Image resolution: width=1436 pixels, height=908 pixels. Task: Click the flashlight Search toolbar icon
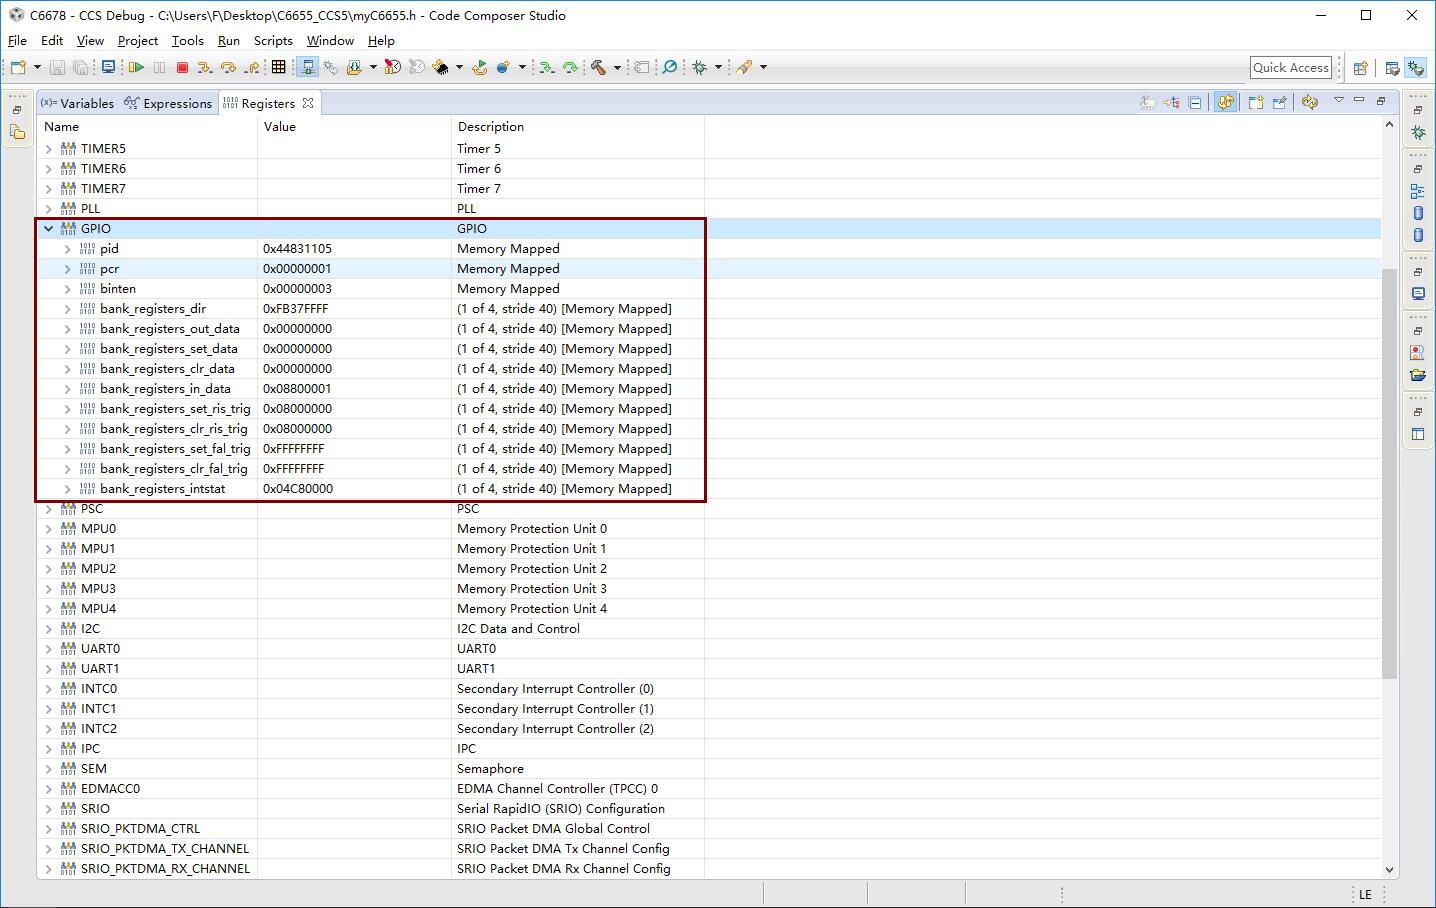[745, 67]
